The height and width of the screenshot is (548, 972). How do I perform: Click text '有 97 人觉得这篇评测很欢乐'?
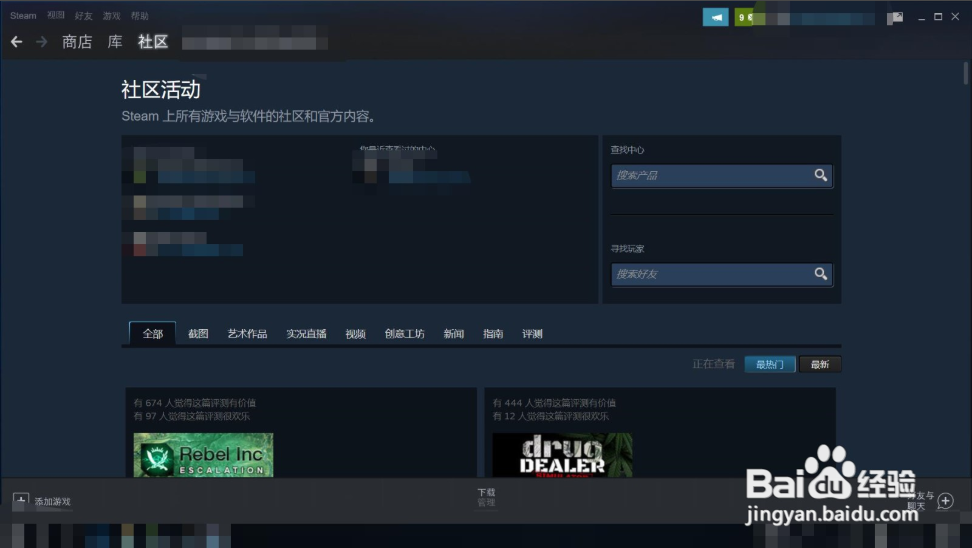192,416
